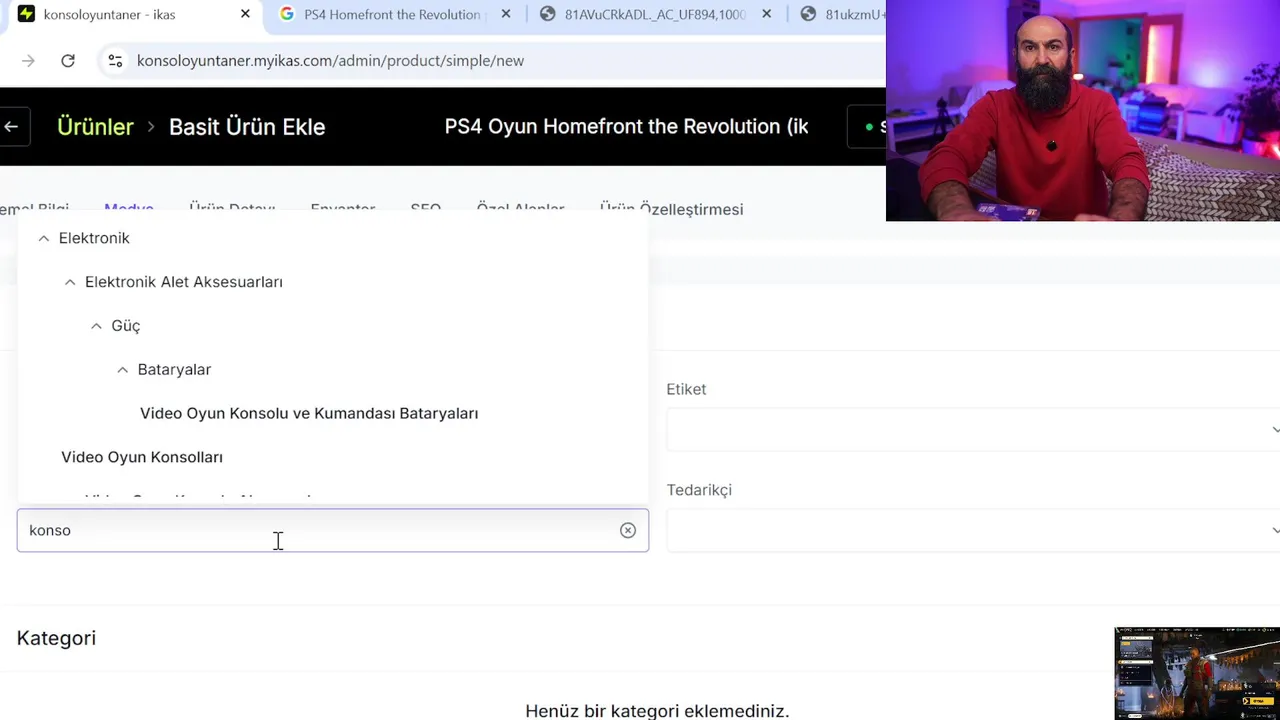Open the Özel Alanlar tab
1280x720 pixels.
[x=520, y=209]
